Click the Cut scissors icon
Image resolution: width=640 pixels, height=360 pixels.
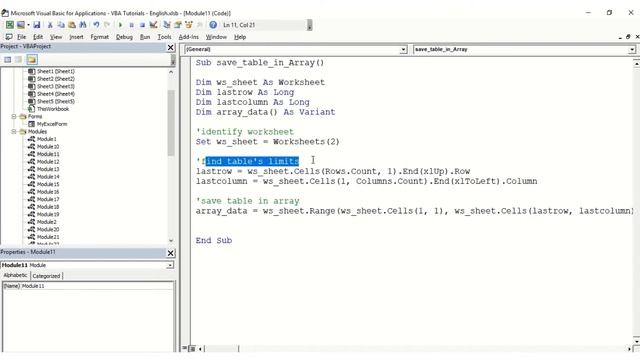click(50, 25)
